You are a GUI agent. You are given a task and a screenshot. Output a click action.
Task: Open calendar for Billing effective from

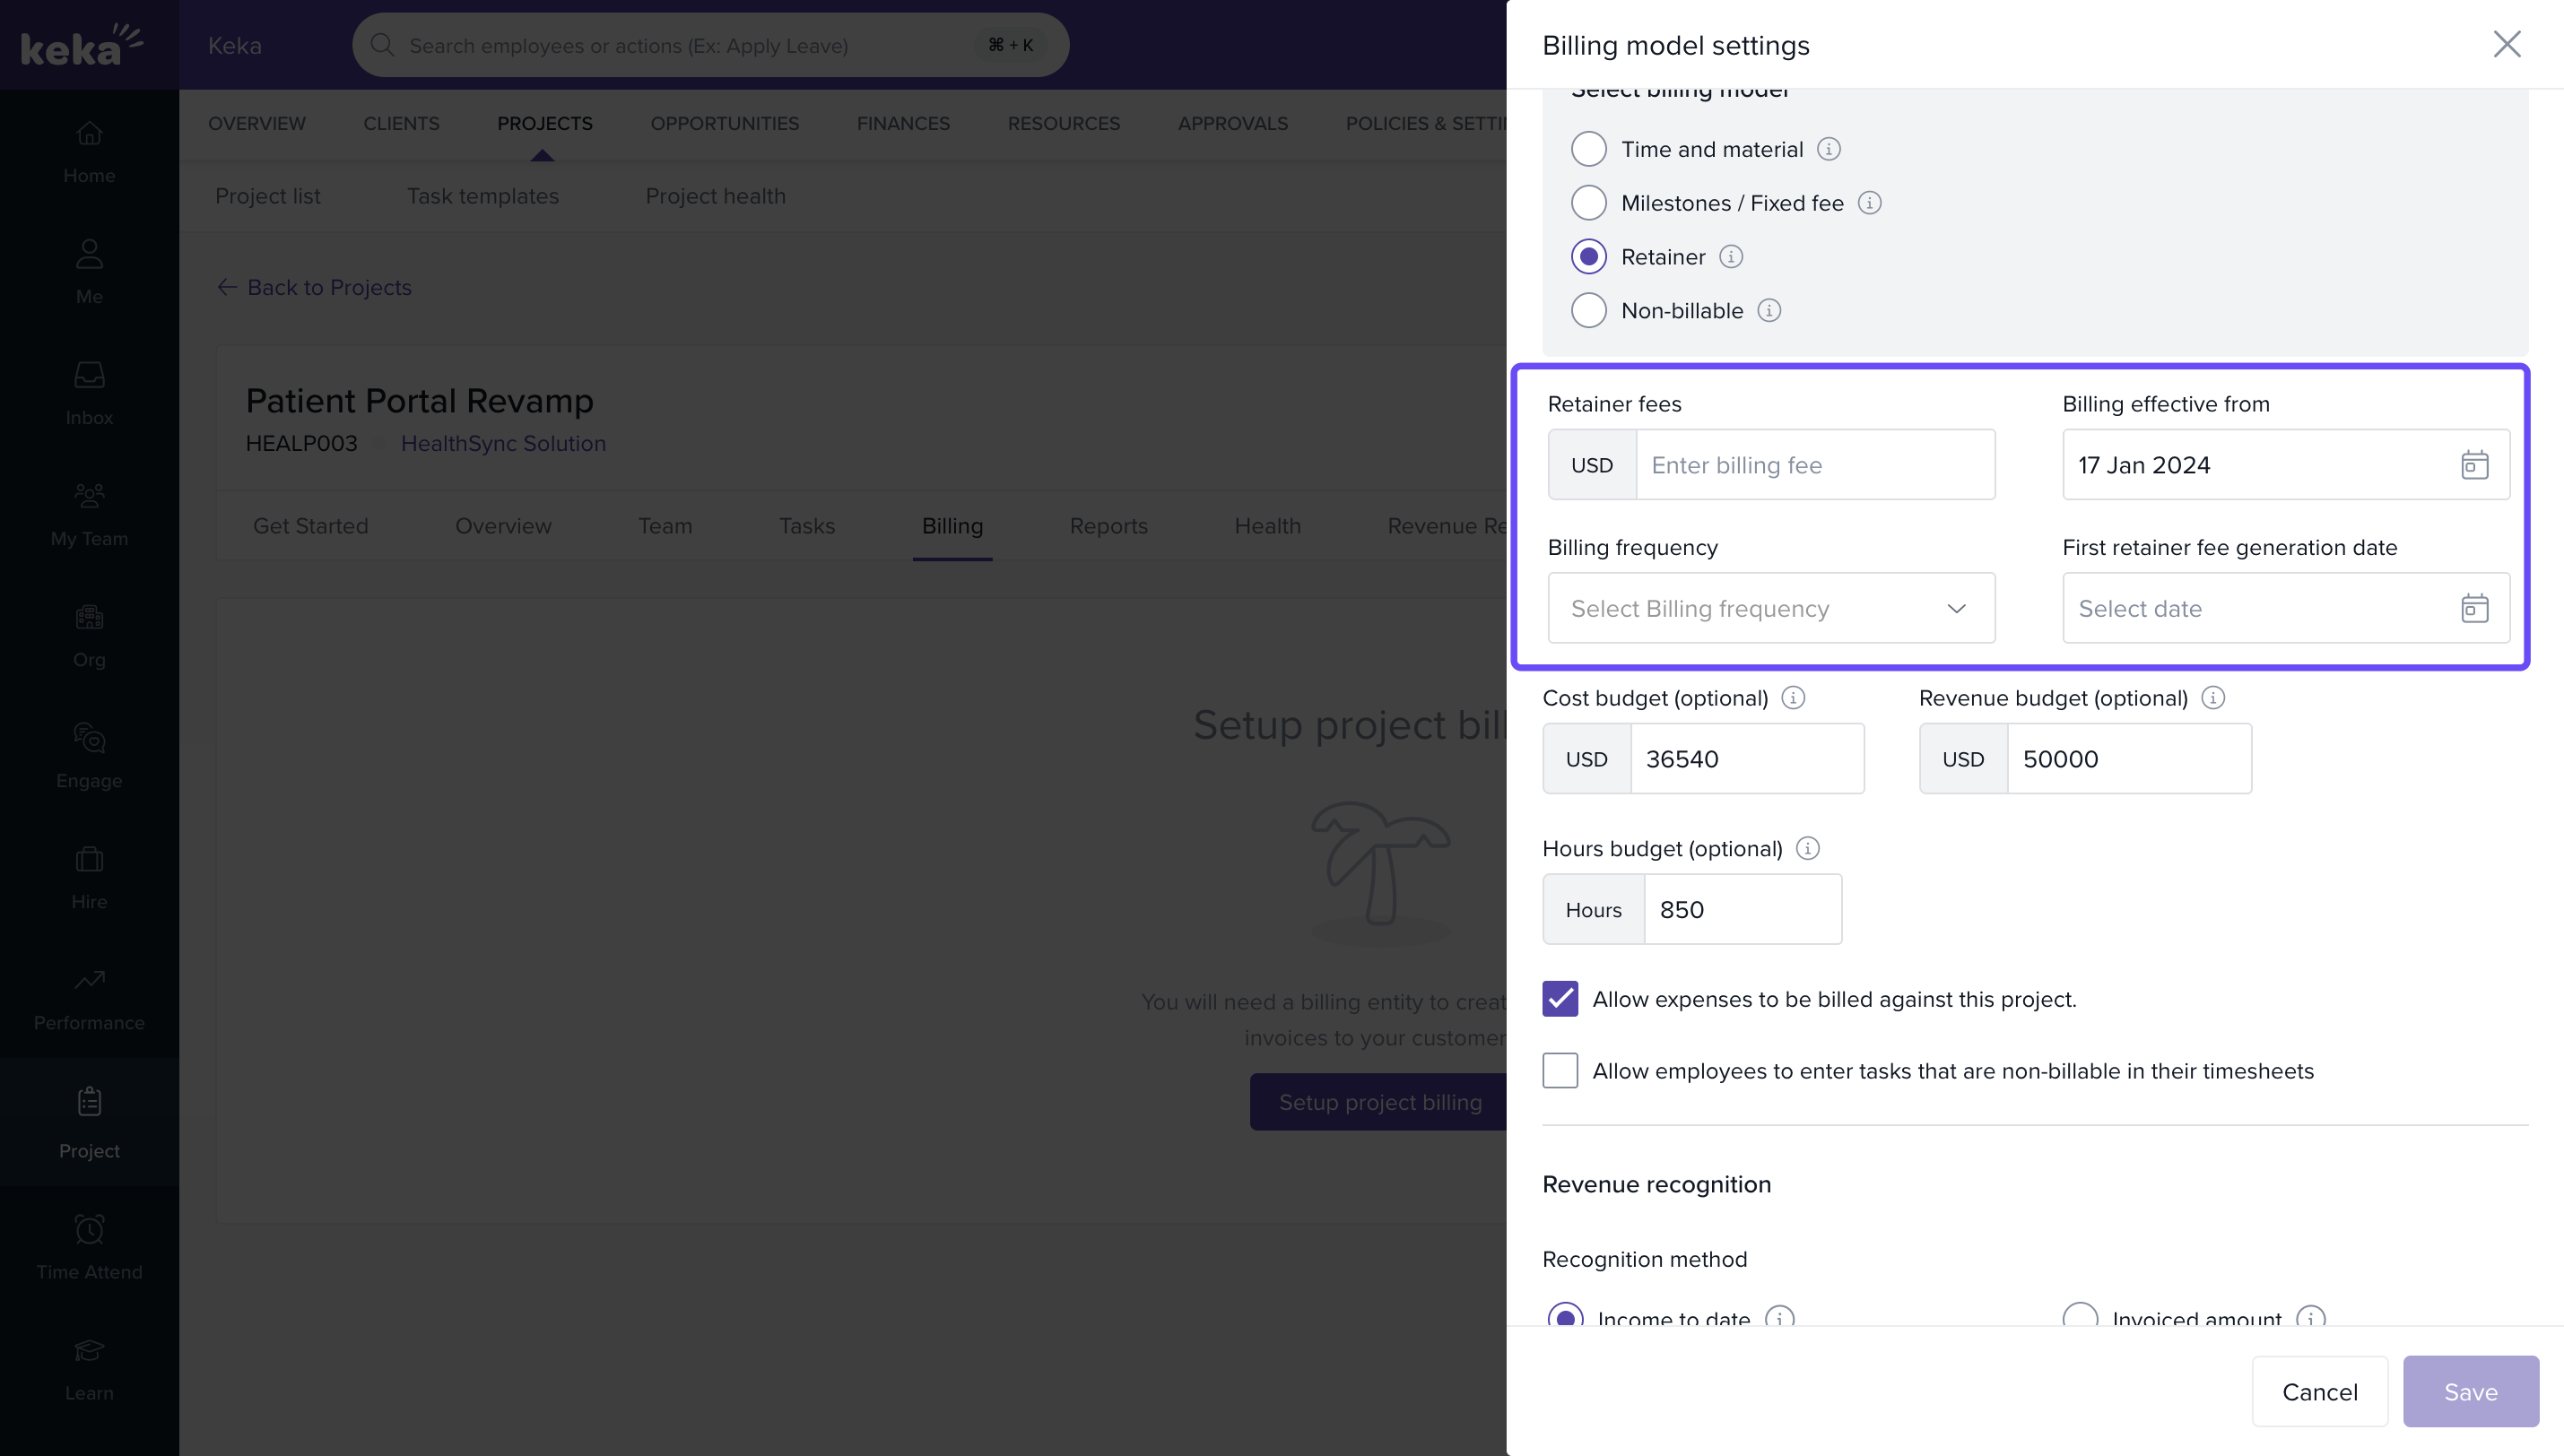tap(2474, 465)
